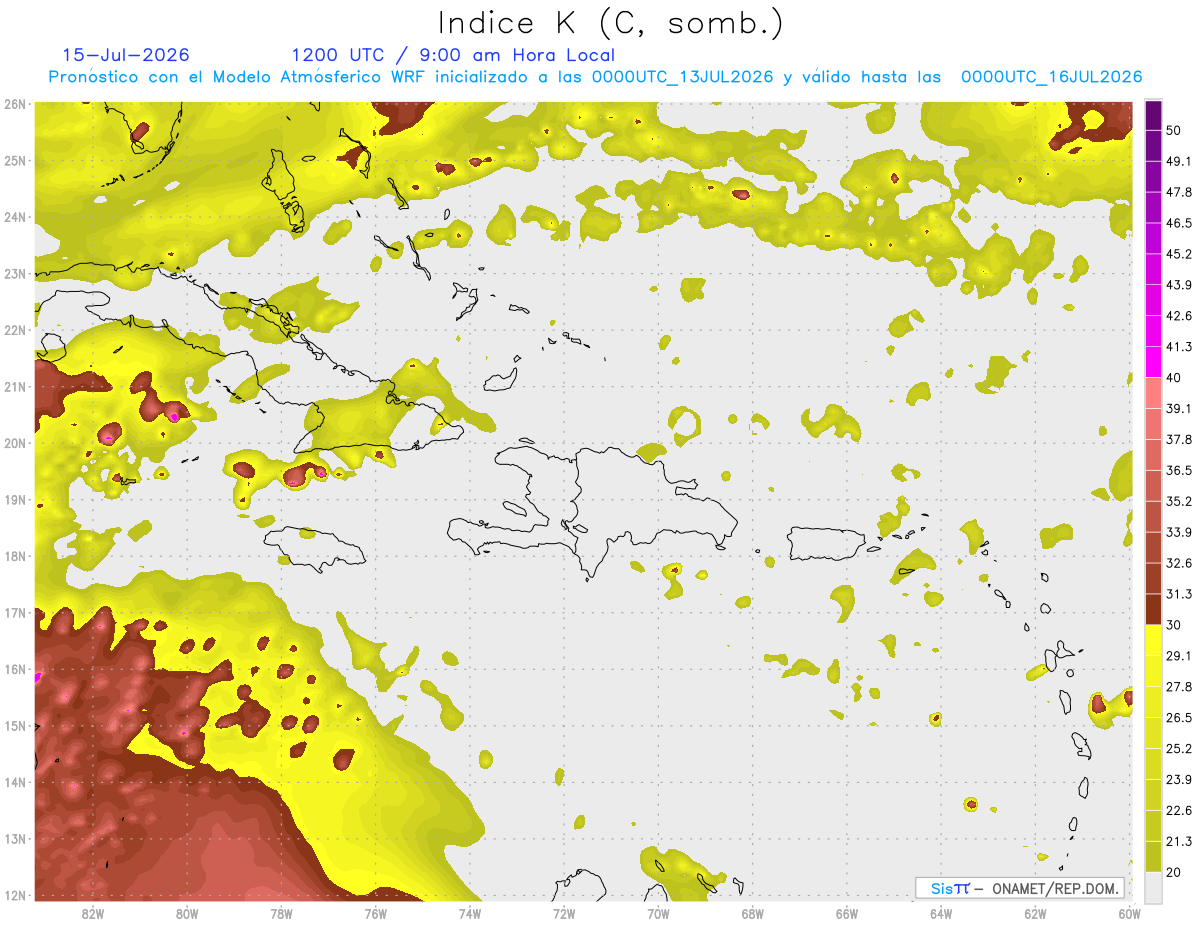Click the 82W longitude label
The image size is (1200, 927).
(x=93, y=913)
